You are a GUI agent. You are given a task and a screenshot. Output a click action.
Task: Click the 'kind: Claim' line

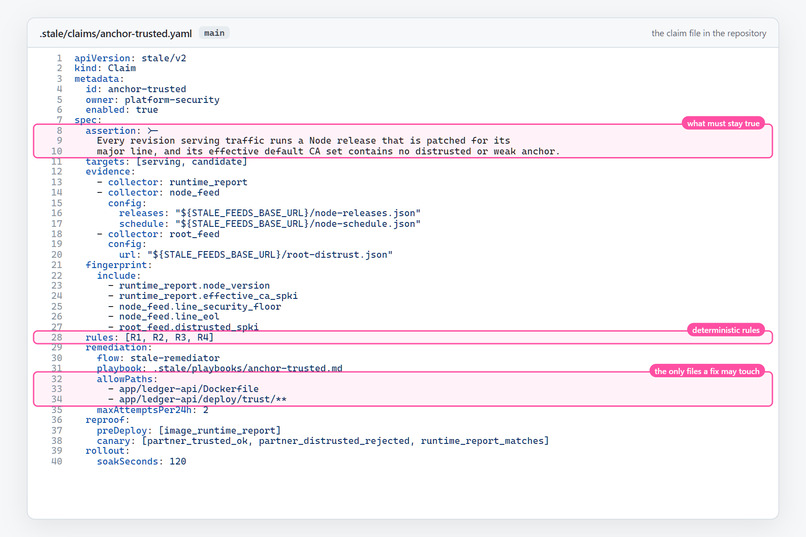[105, 68]
